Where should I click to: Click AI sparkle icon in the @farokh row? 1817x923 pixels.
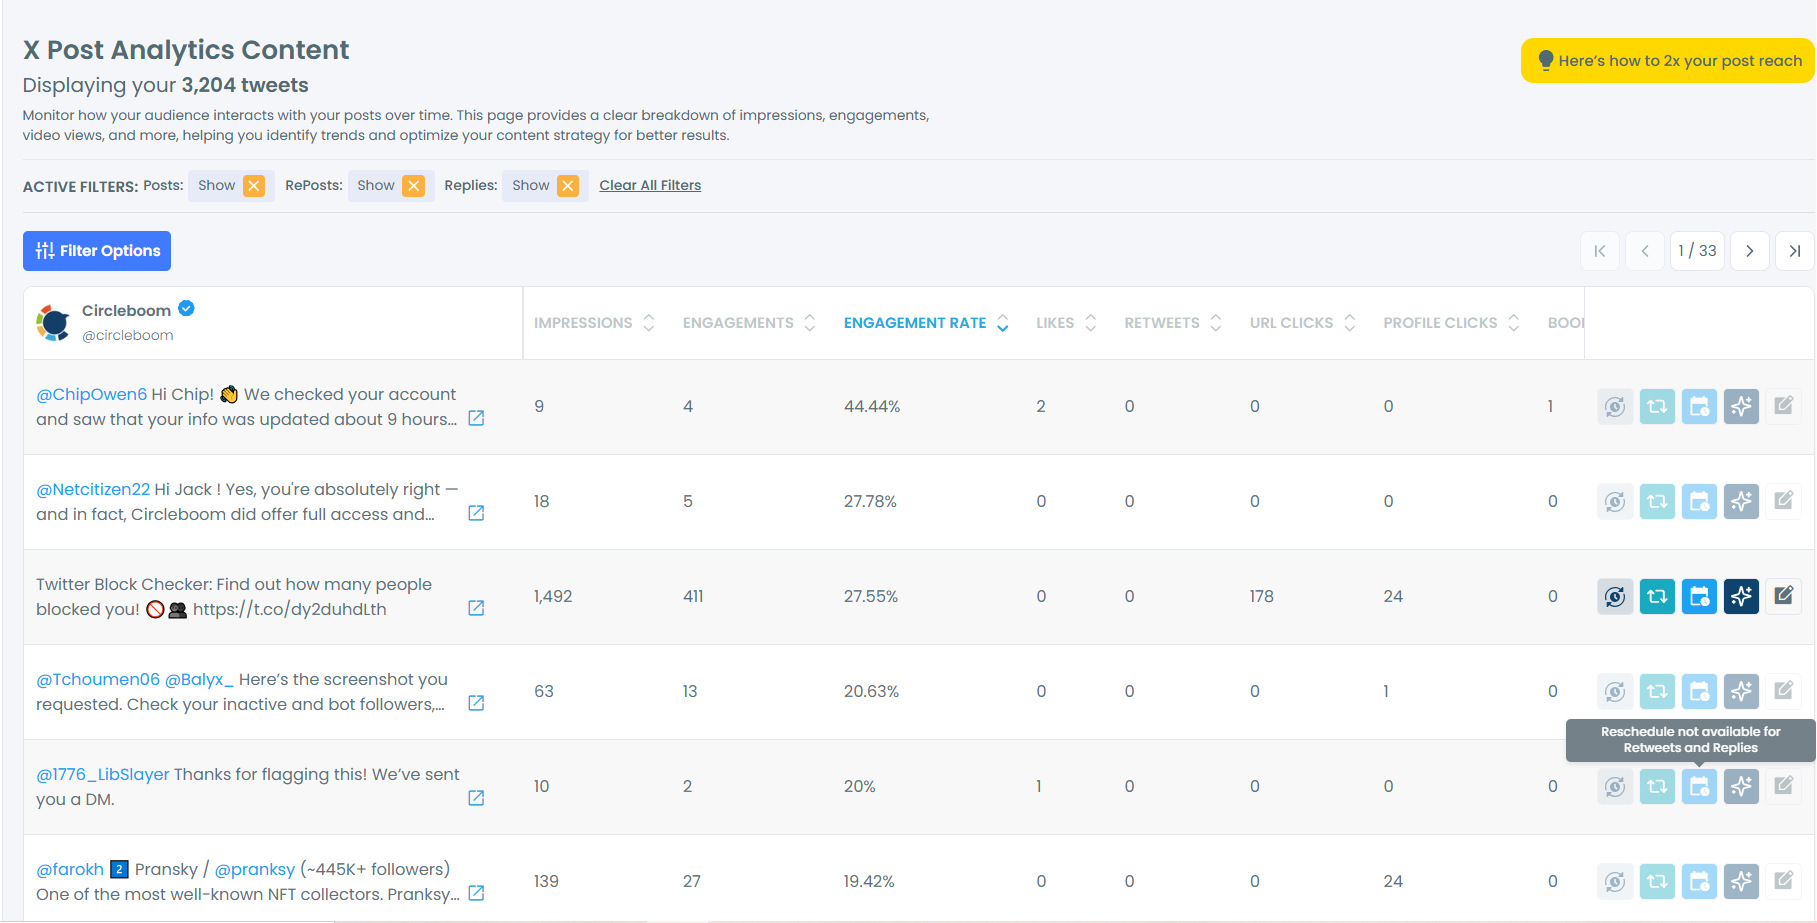coord(1741,881)
